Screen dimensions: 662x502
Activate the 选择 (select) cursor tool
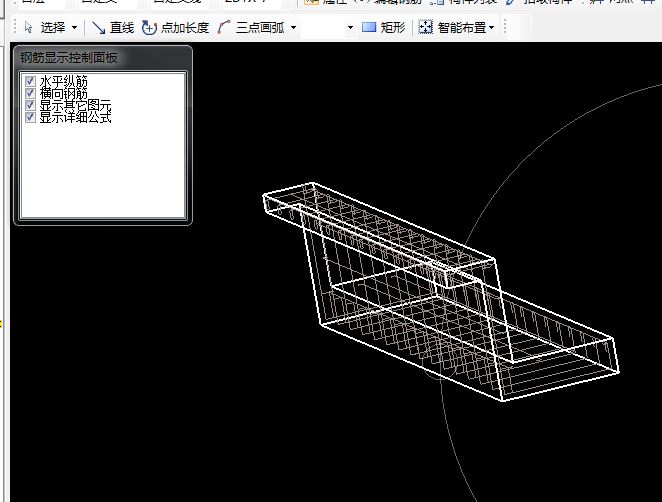[45, 28]
